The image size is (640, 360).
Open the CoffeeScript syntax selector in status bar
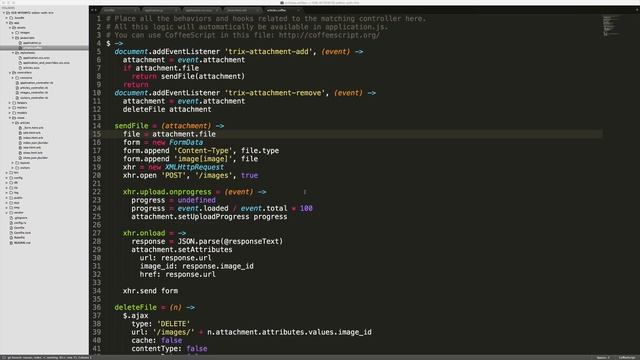point(627,358)
